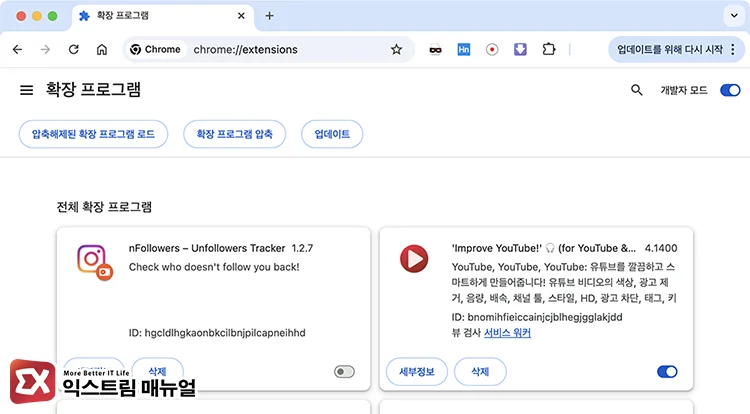Click the version number 4.1400
The width and height of the screenshot is (750, 414).
click(661, 248)
